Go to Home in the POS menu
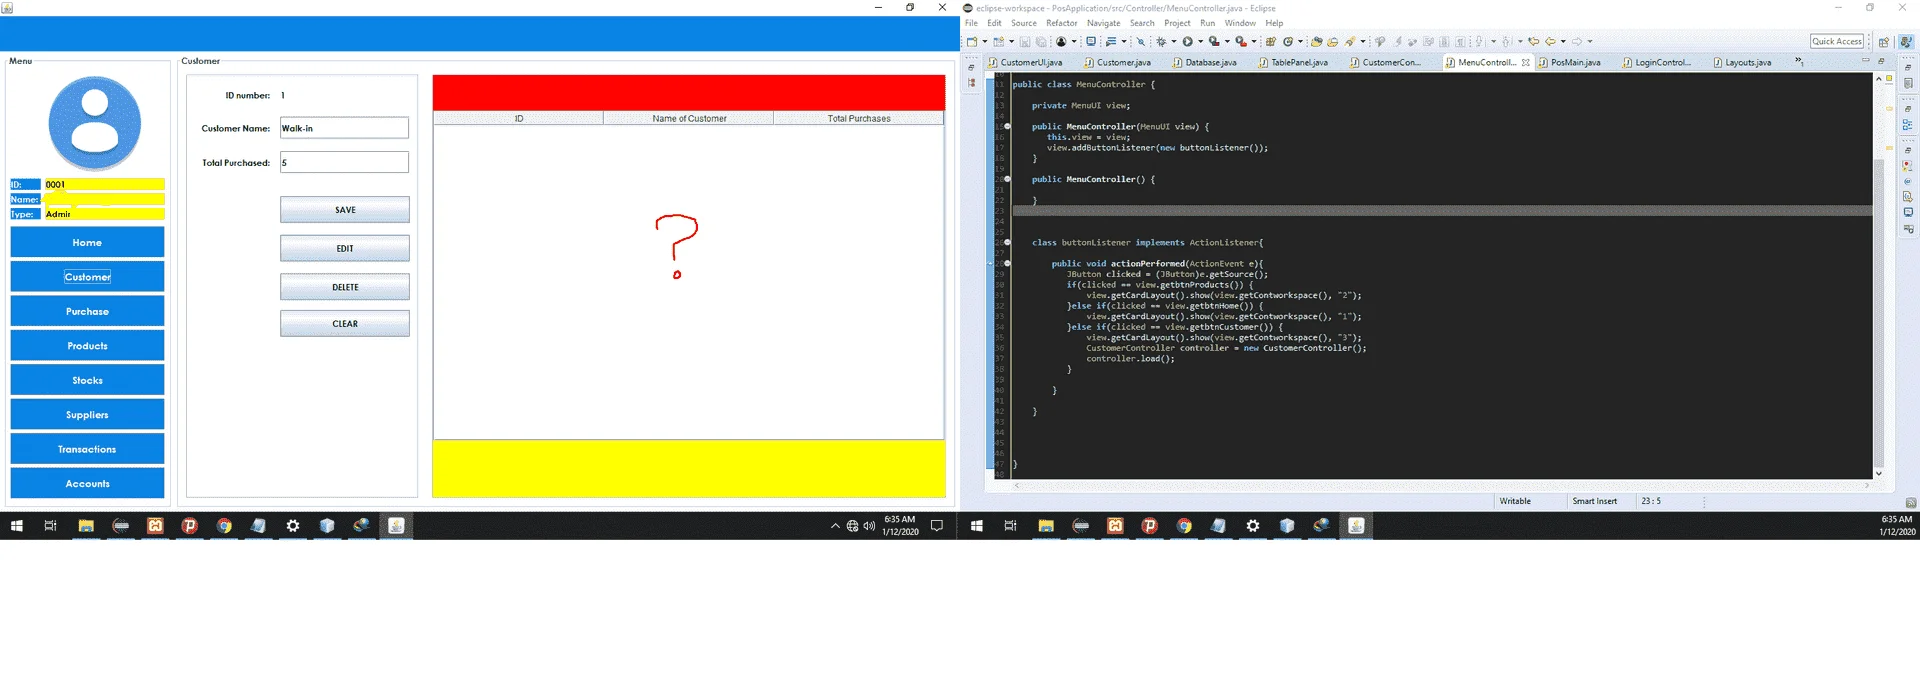Image resolution: width=1920 pixels, height=679 pixels. 87,242
